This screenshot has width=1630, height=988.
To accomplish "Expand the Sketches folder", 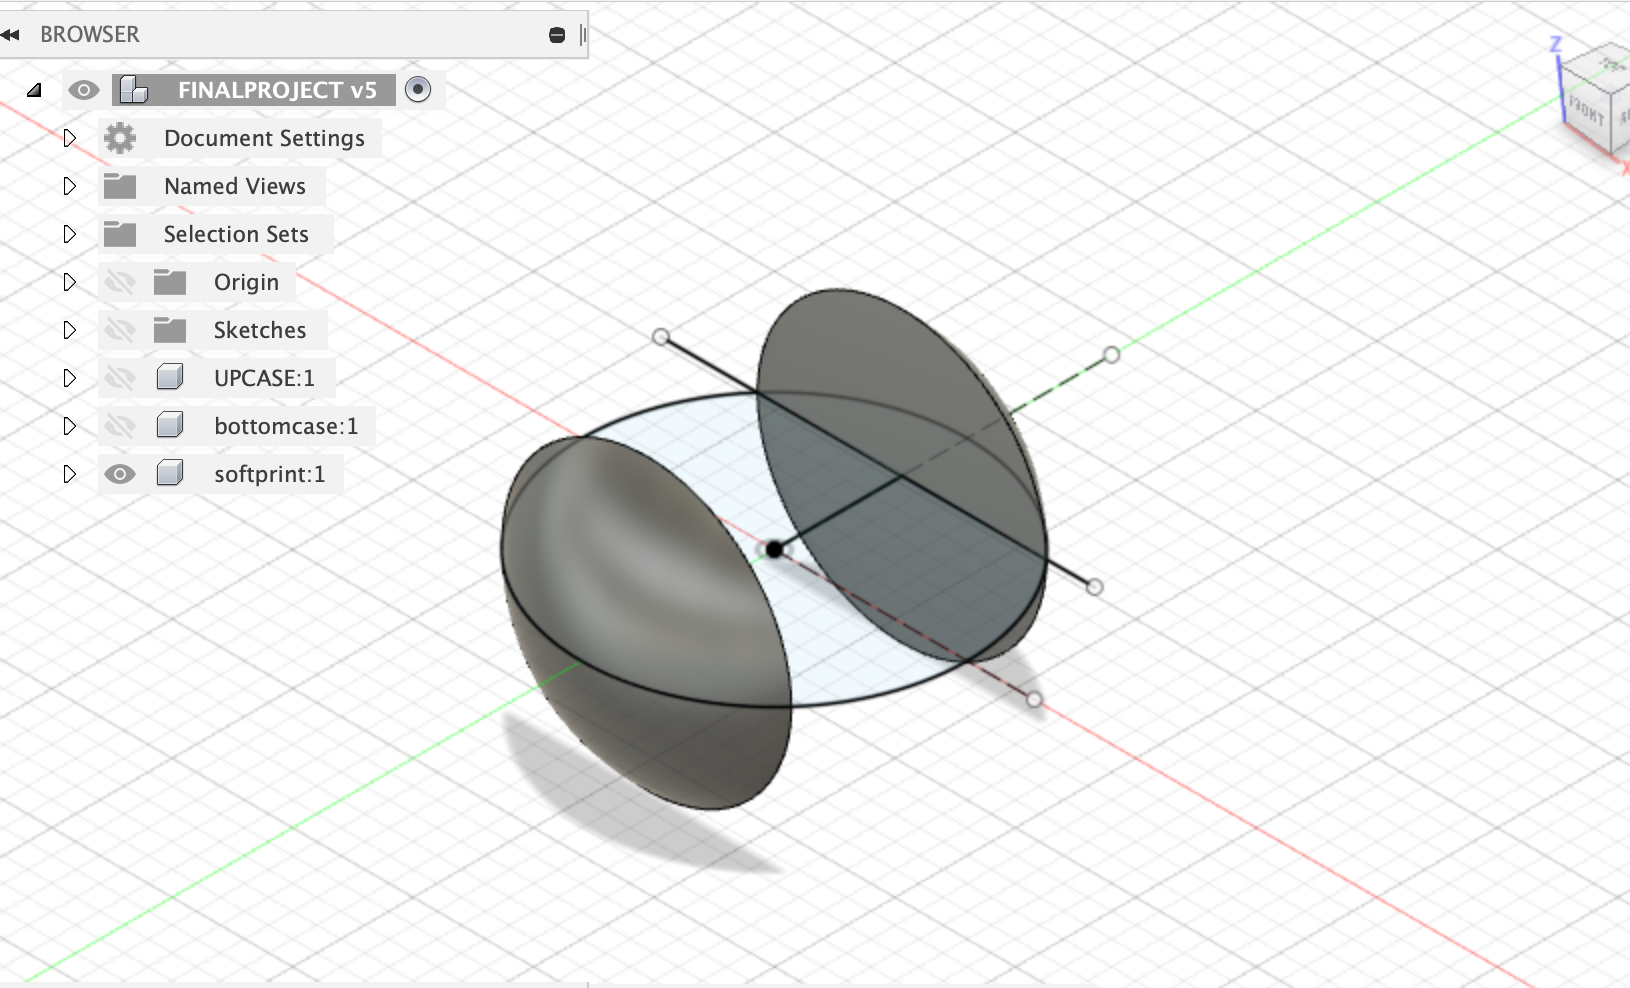I will pyautogui.click(x=69, y=330).
